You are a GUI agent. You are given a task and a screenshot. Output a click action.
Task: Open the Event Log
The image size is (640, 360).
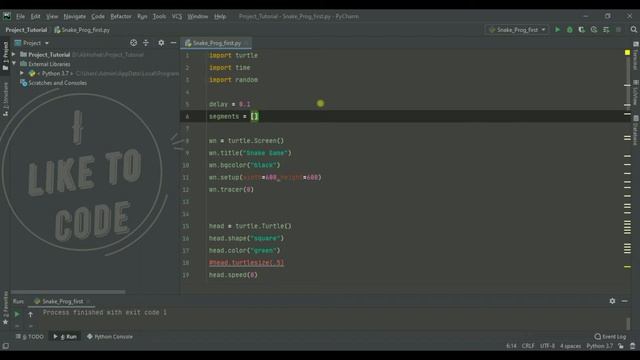(610, 337)
